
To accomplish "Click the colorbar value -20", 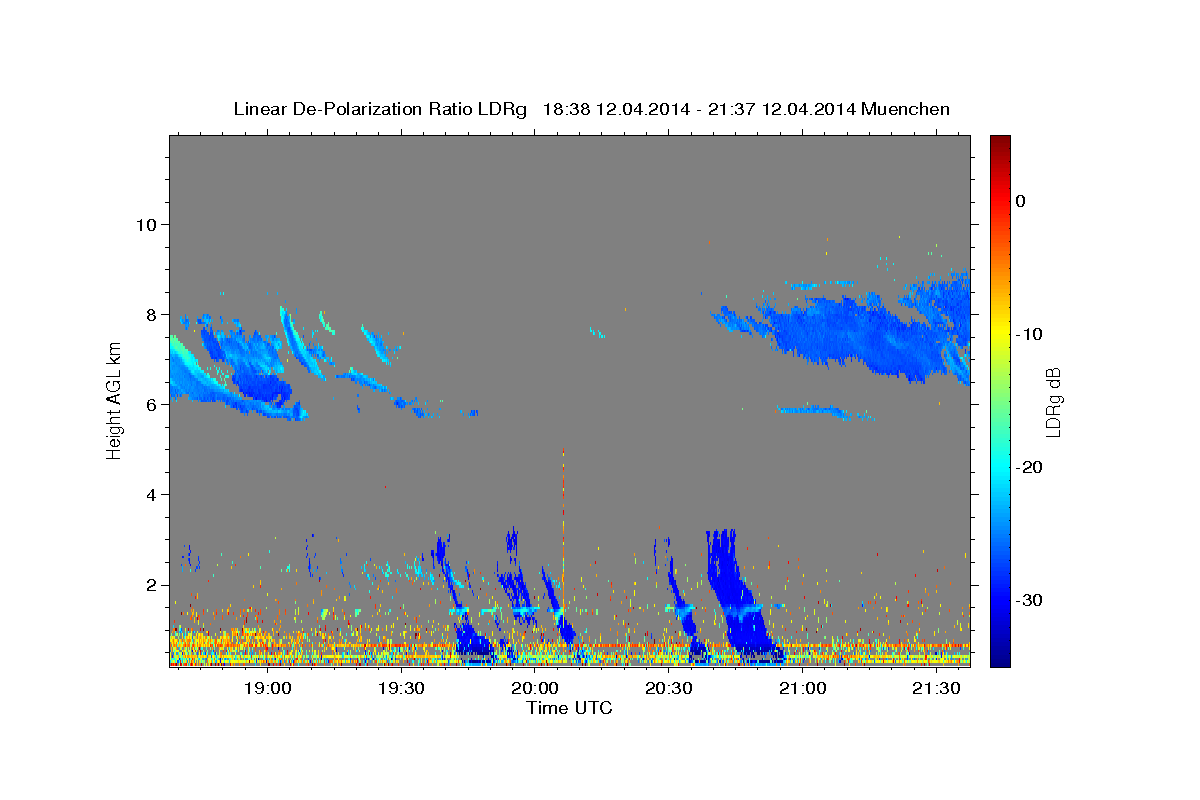I will click(x=1030, y=467).
